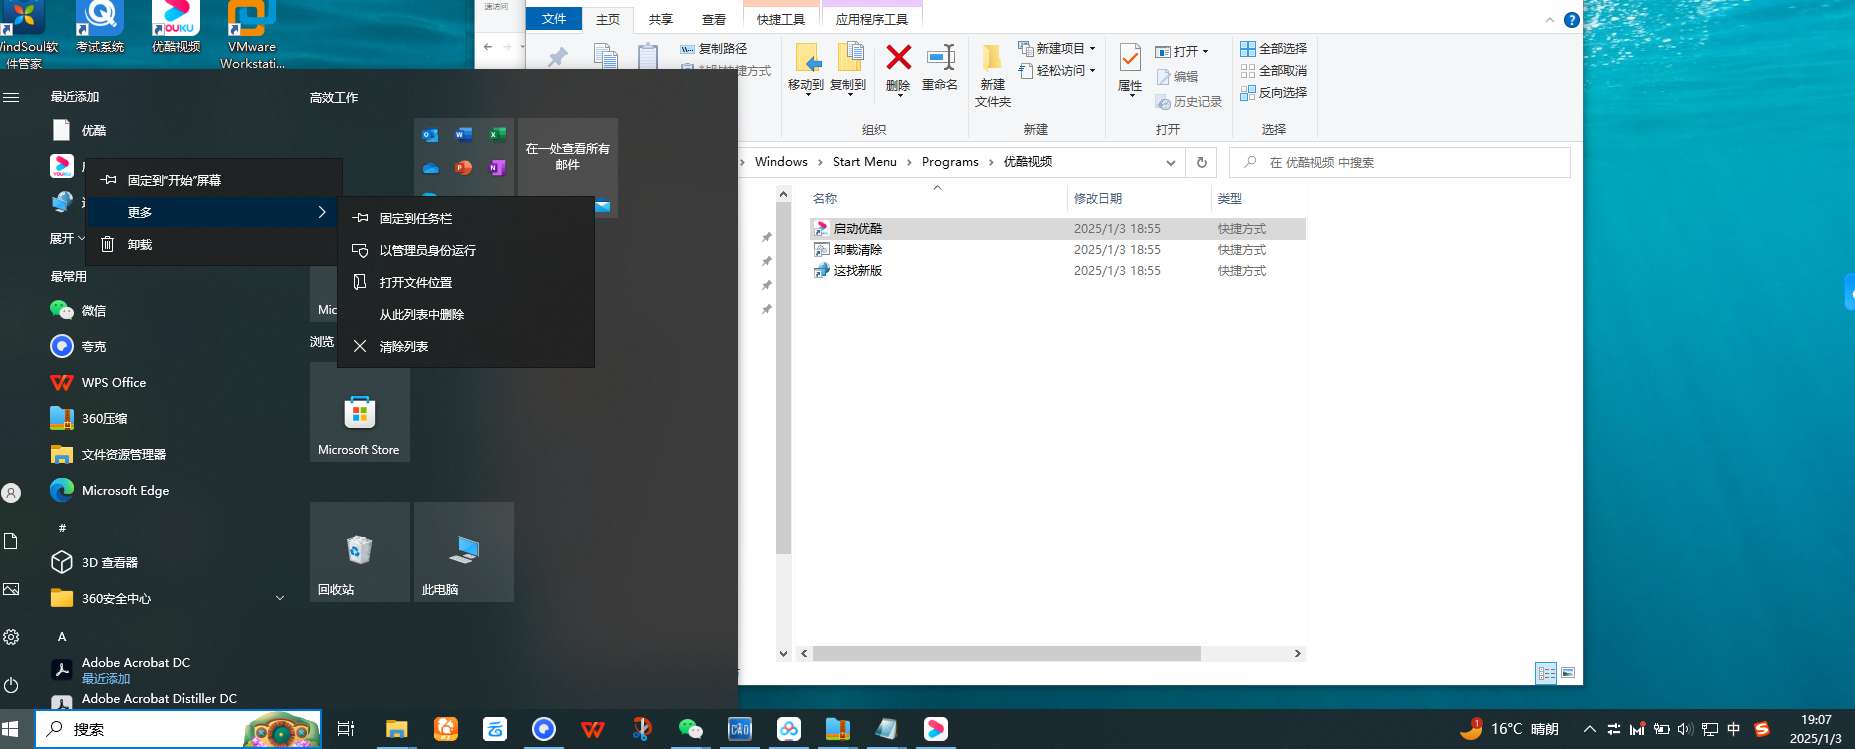This screenshot has width=1855, height=749.
Task: Select the 启动优酷 shortcut file
Action: [857, 228]
